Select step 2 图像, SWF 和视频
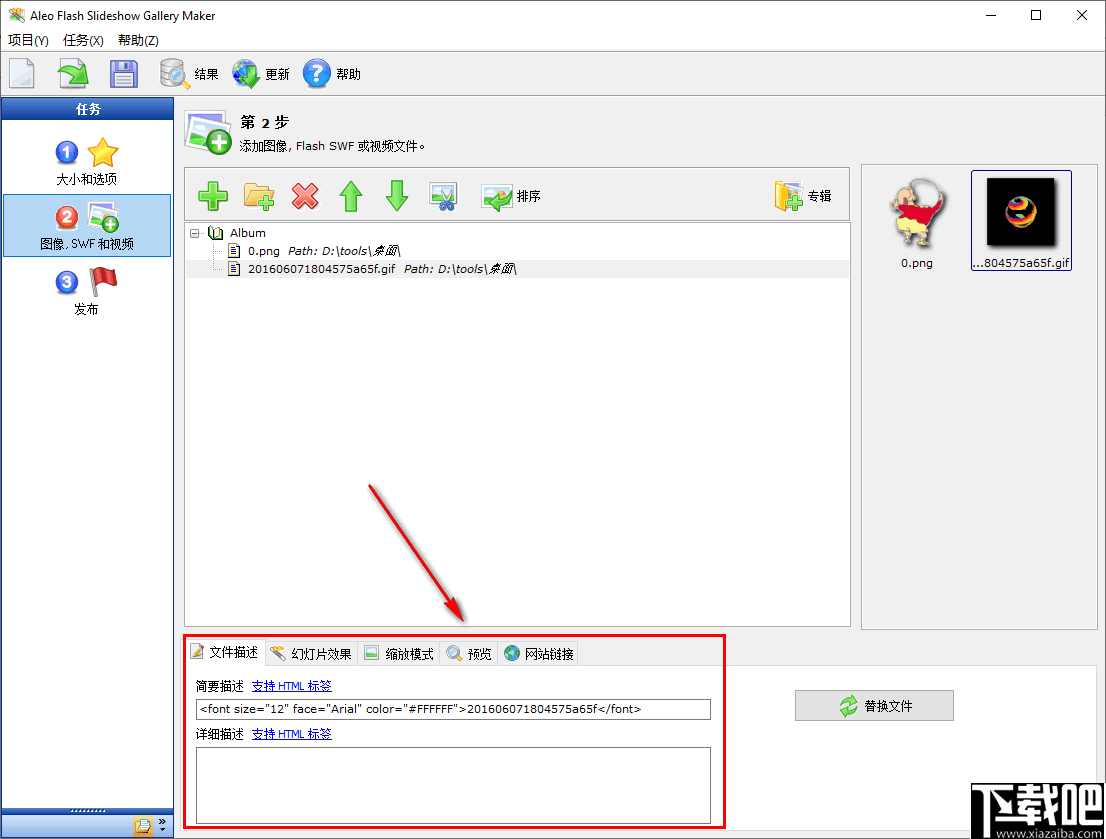The height and width of the screenshot is (839, 1106). (87, 226)
